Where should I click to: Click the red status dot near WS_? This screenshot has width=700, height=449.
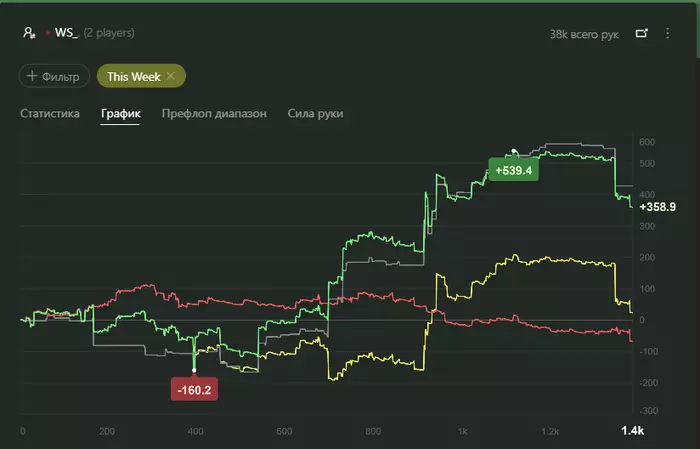pyautogui.click(x=48, y=33)
